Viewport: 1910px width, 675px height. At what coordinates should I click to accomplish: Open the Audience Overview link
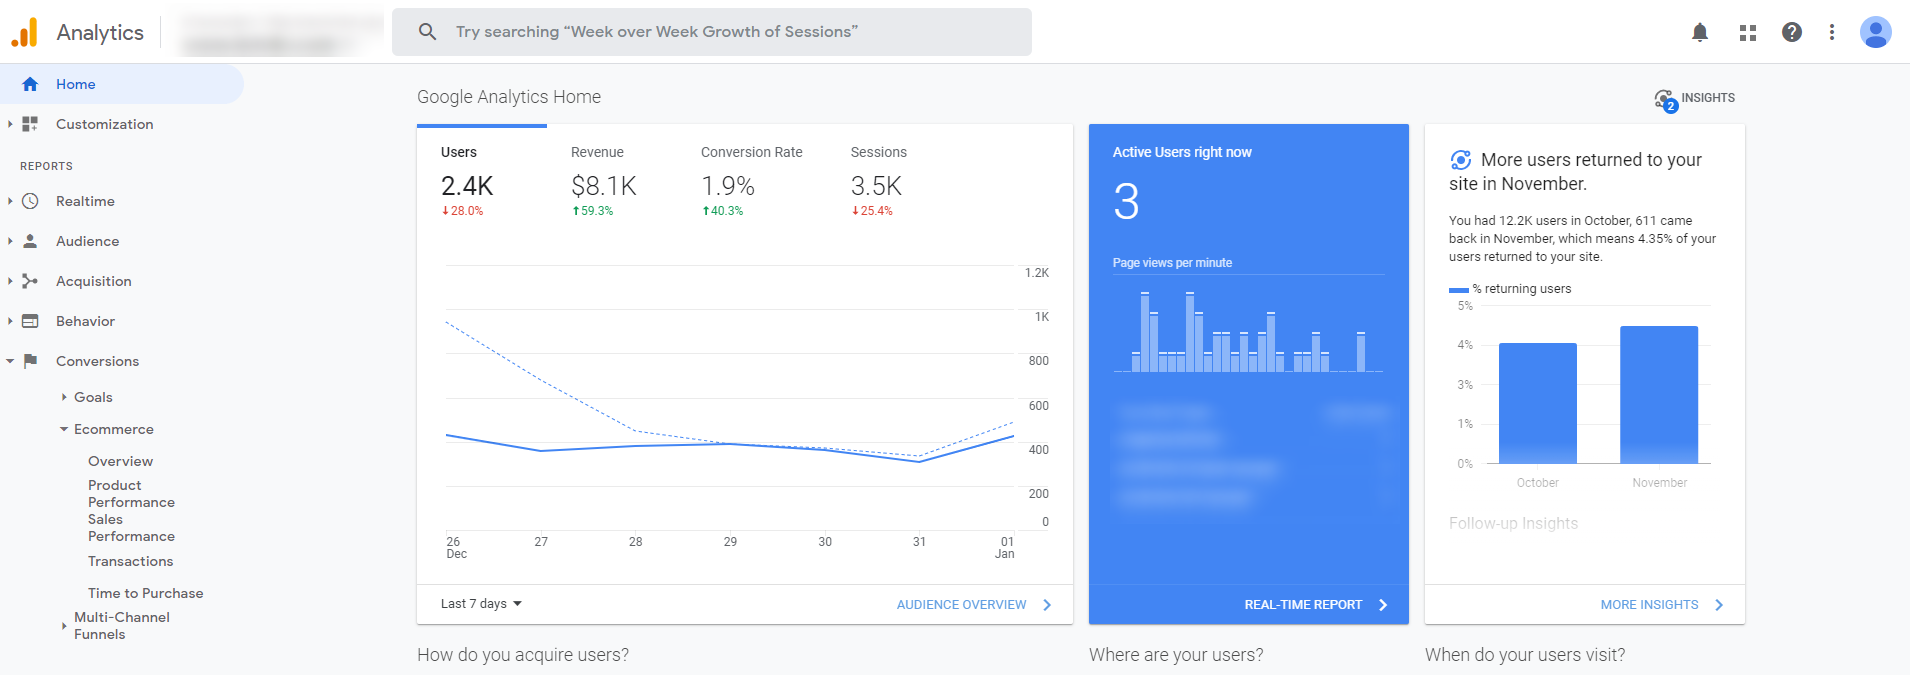[x=961, y=605]
